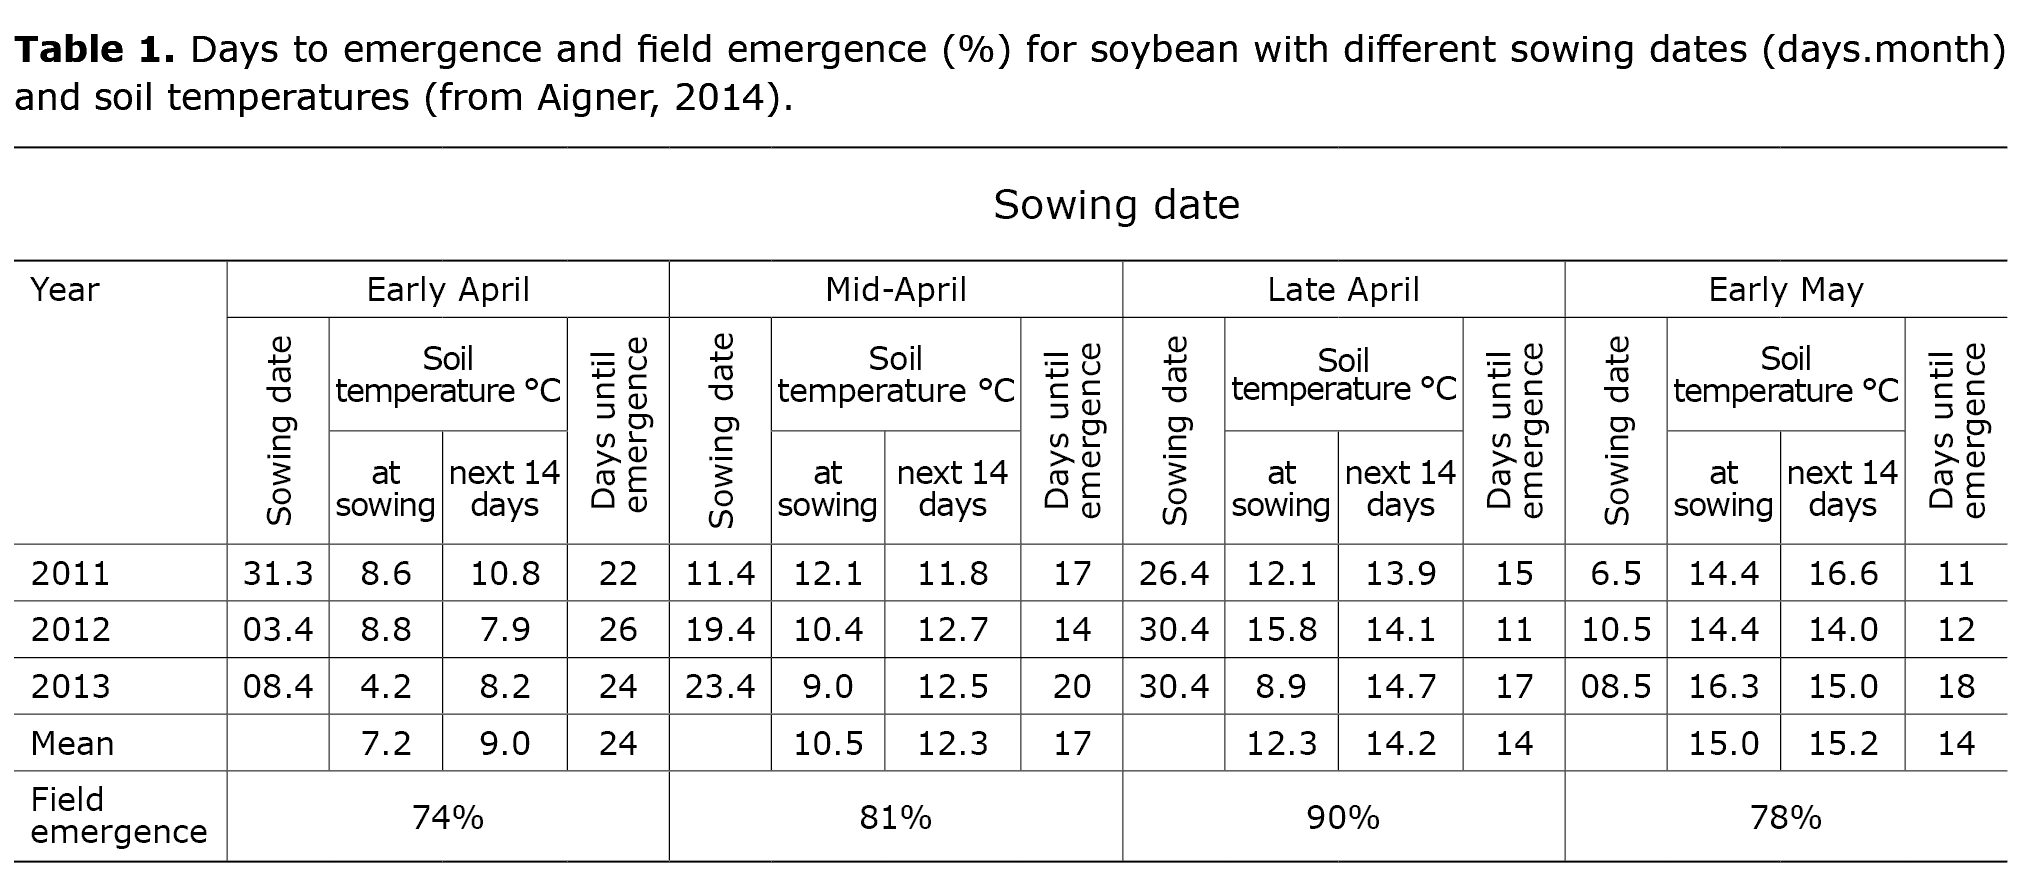Select the 31.3 sowing date cell
This screenshot has height=880, width=2037.
pyautogui.click(x=278, y=573)
